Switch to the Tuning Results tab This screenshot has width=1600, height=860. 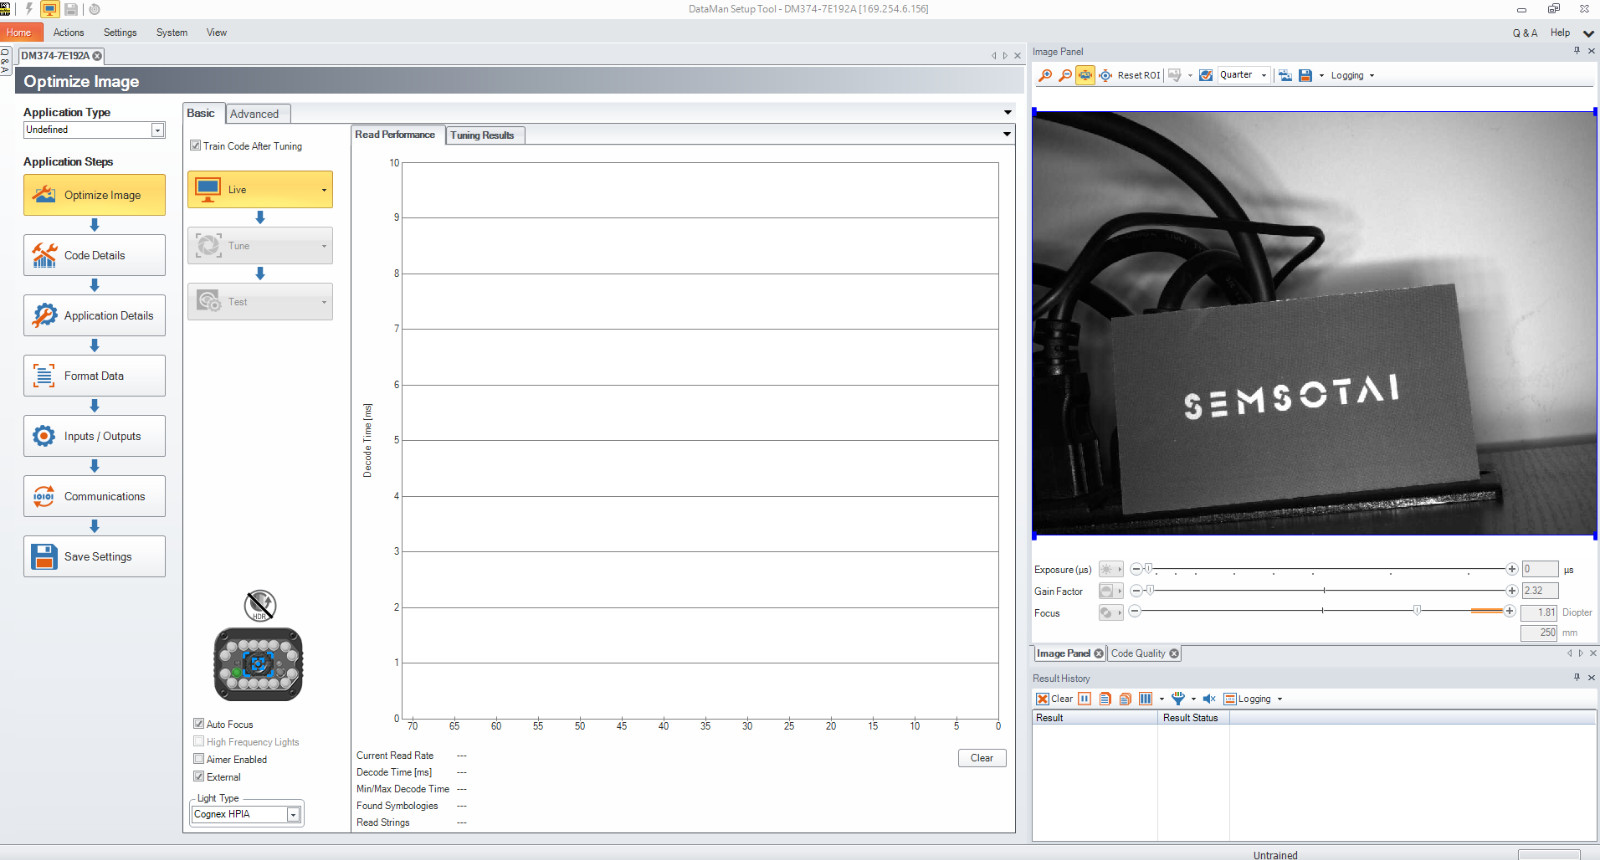(x=482, y=135)
